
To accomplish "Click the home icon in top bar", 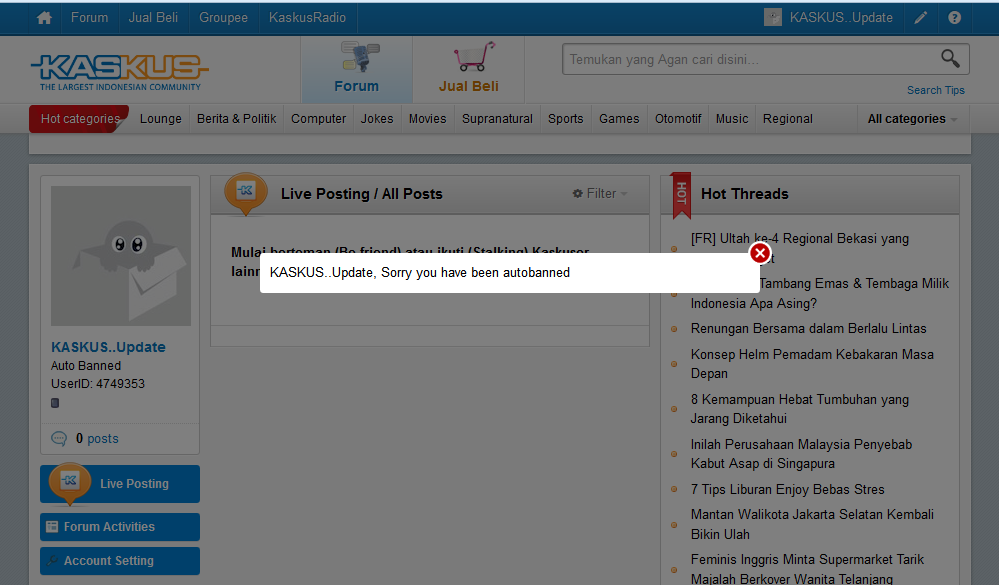I will (x=45, y=18).
